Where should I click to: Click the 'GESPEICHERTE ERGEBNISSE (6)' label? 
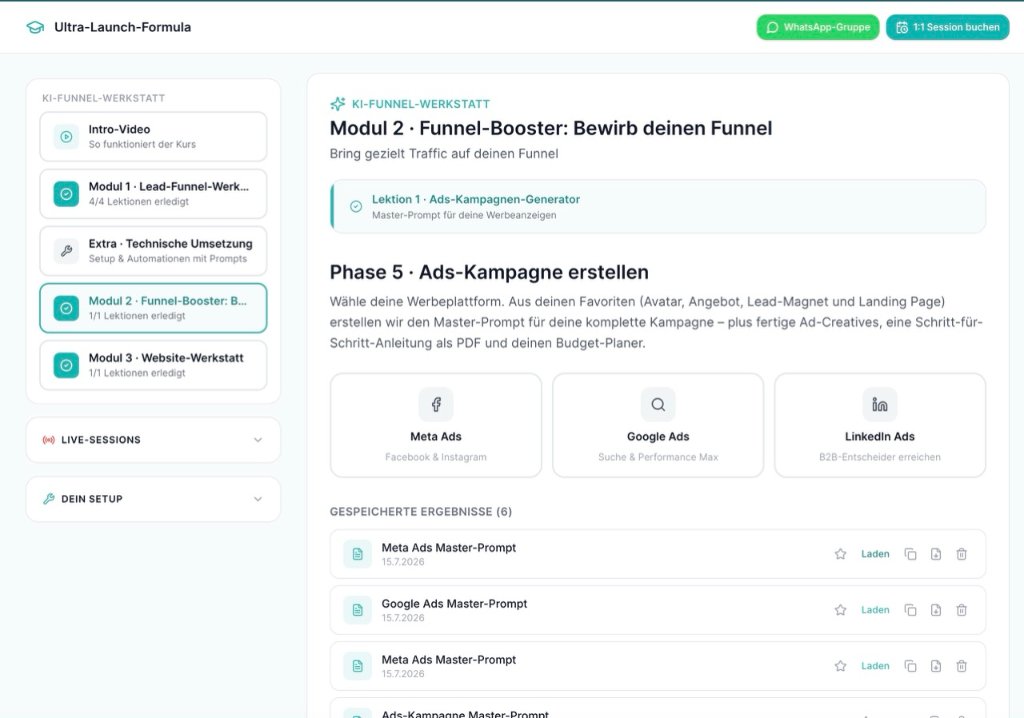click(x=421, y=512)
